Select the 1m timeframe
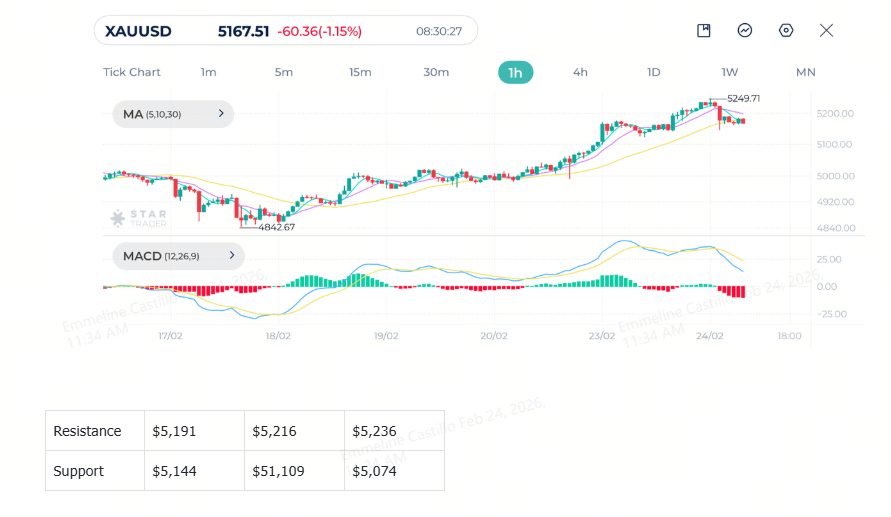This screenshot has width=891, height=517. (209, 72)
